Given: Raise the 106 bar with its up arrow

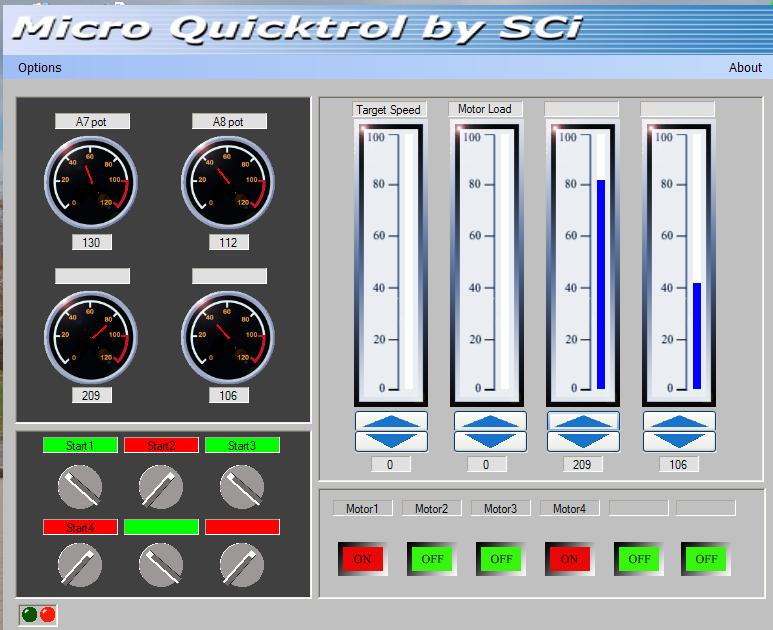Looking at the screenshot, I should (x=679, y=421).
